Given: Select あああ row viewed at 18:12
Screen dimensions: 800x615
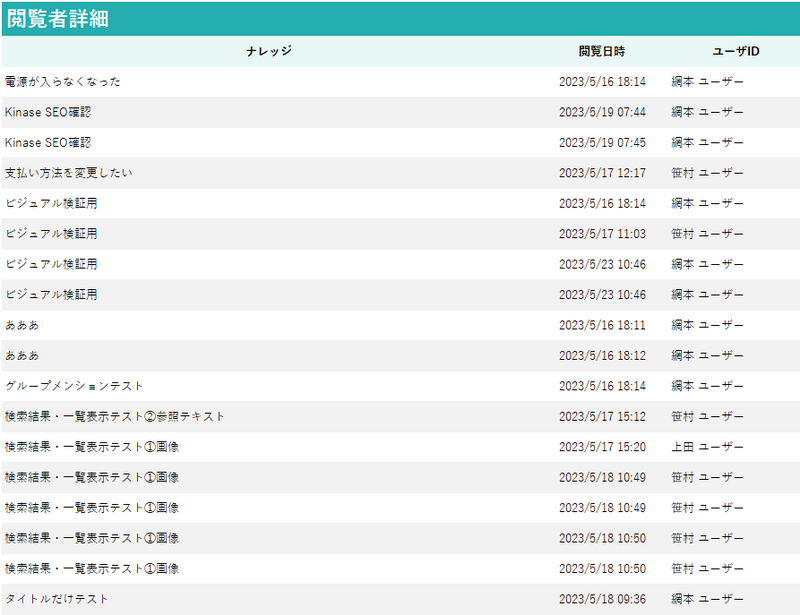Looking at the screenshot, I should pyautogui.click(x=22, y=356).
